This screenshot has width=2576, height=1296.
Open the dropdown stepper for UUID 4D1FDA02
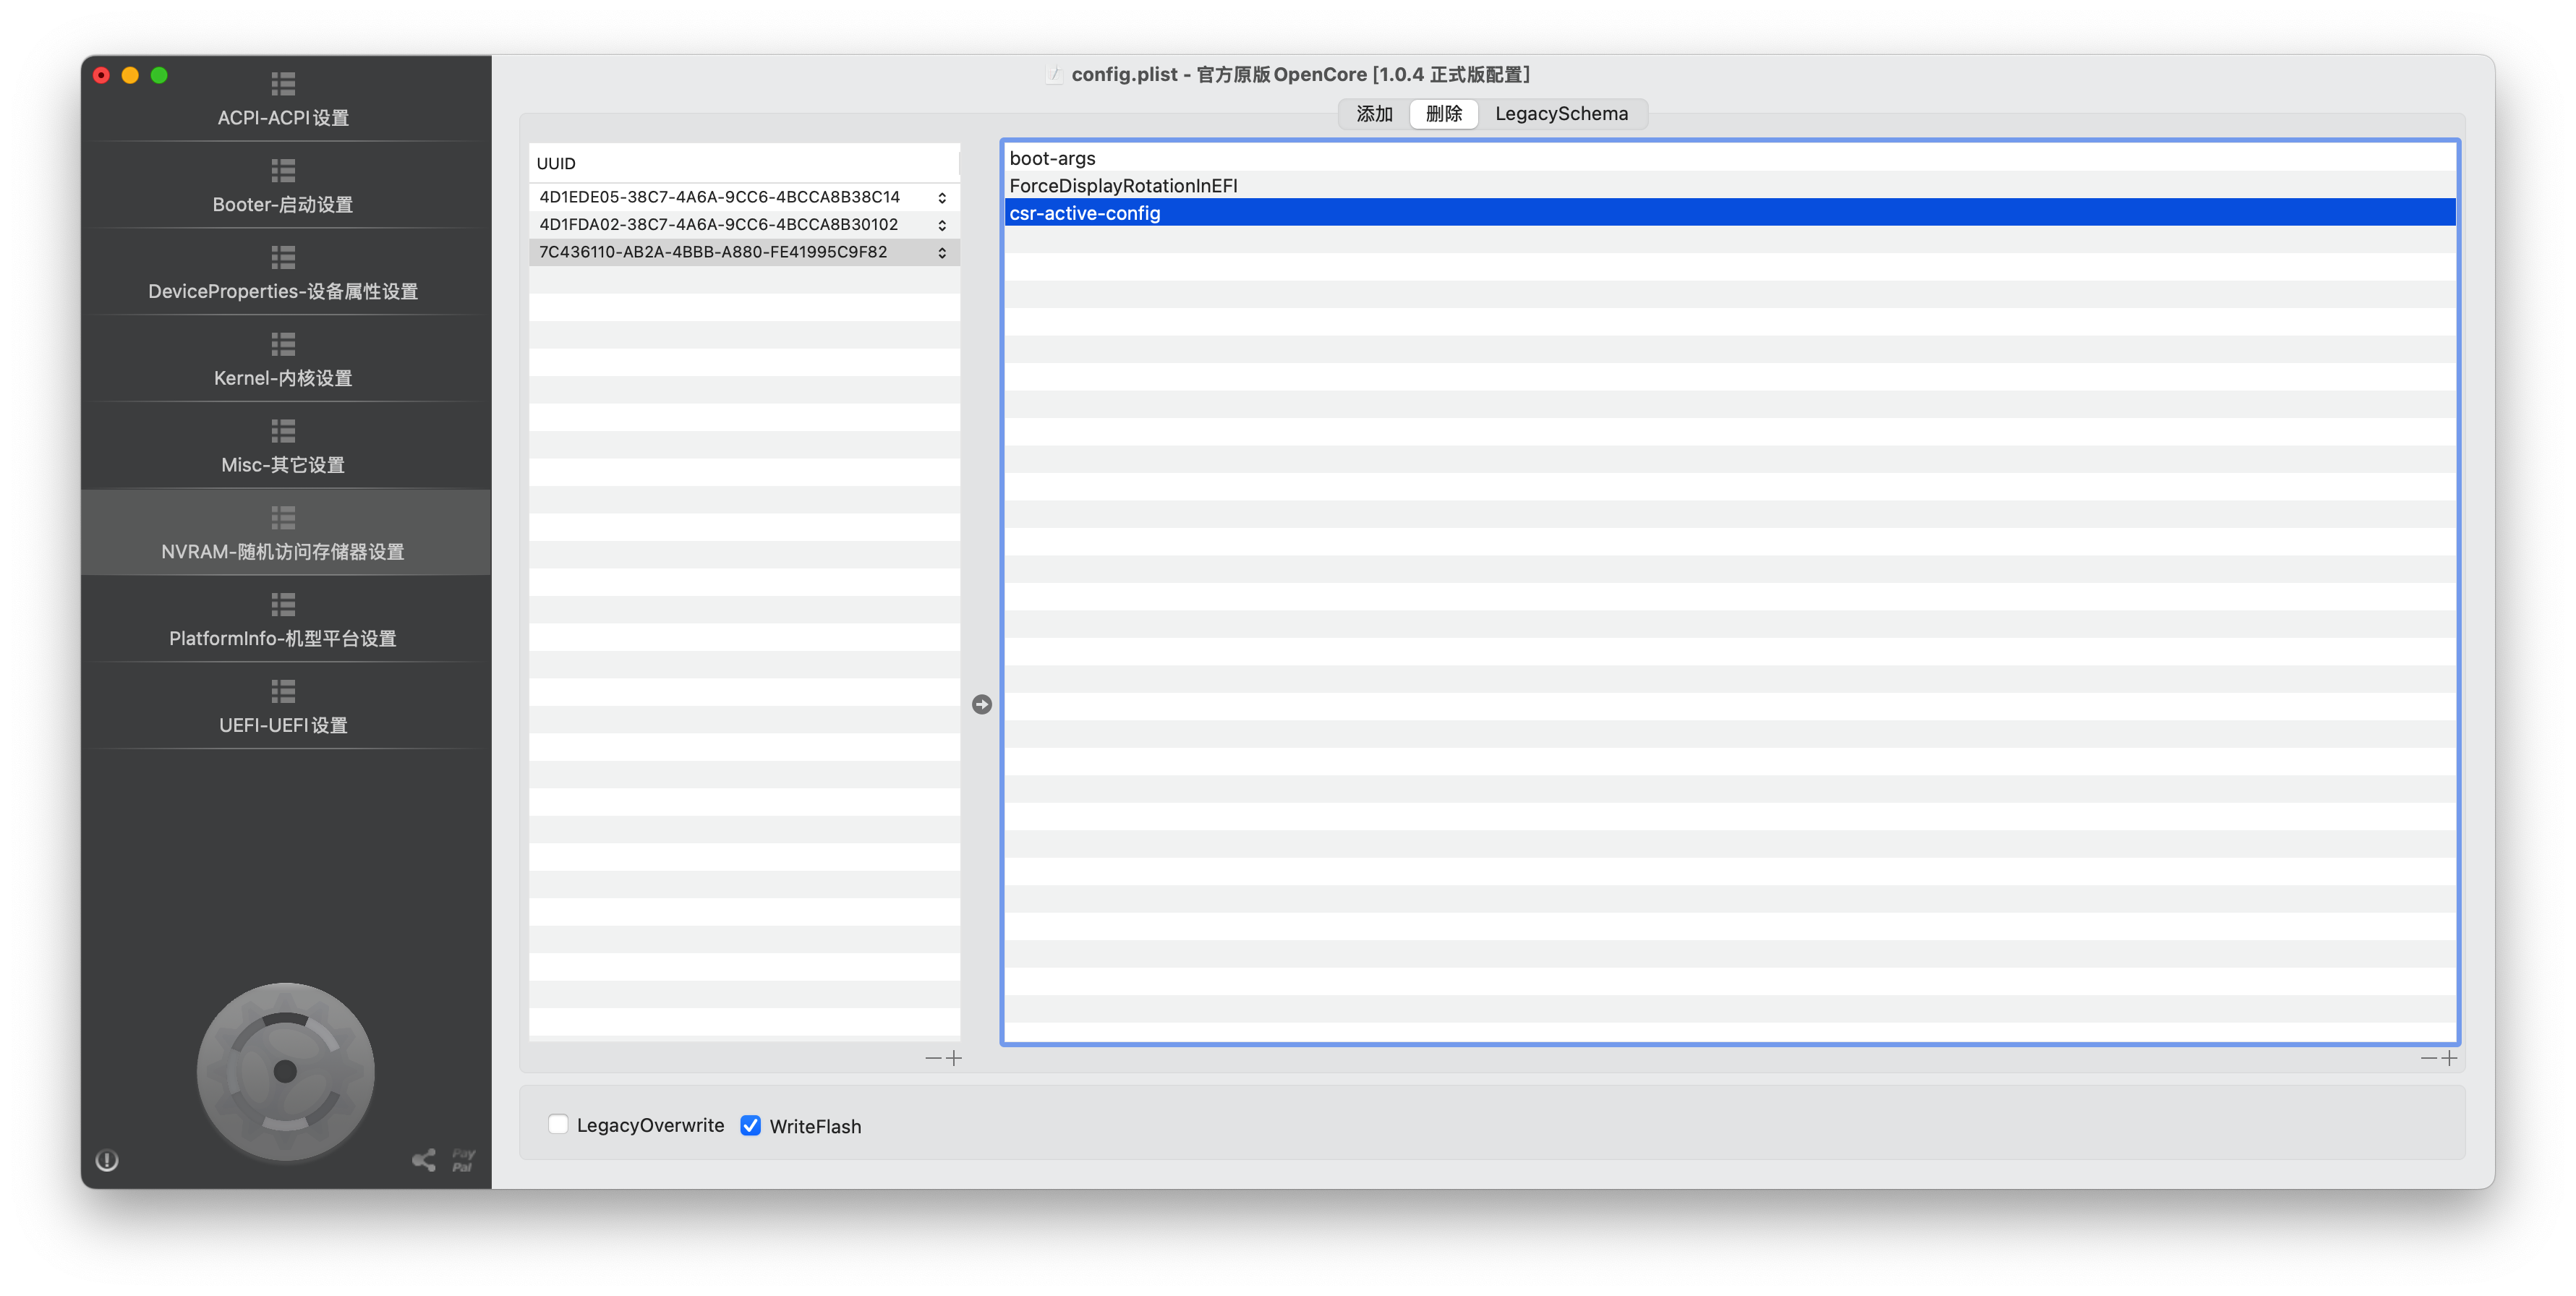click(x=942, y=225)
